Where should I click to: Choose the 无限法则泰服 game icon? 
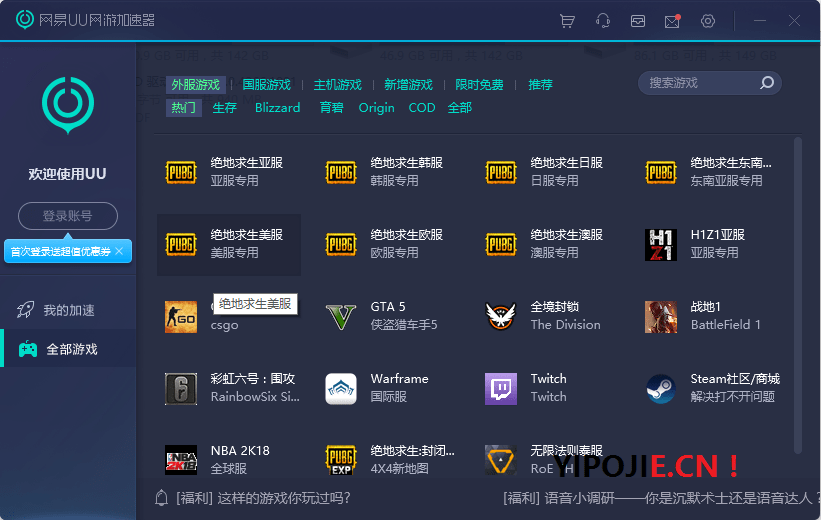pos(501,460)
